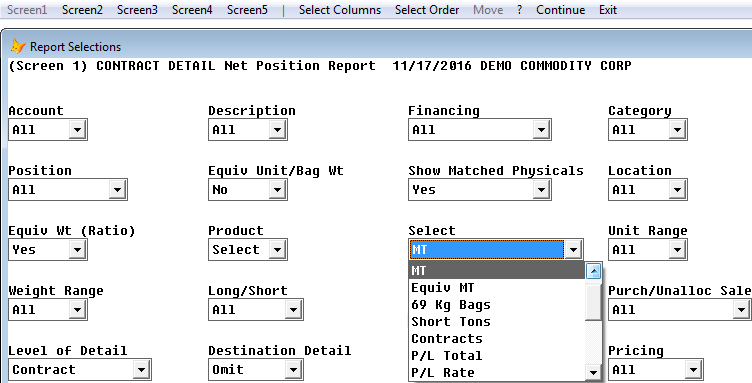The image size is (752, 383).
Task: Click the list's scroll down arrow
Action: pyautogui.click(x=594, y=372)
